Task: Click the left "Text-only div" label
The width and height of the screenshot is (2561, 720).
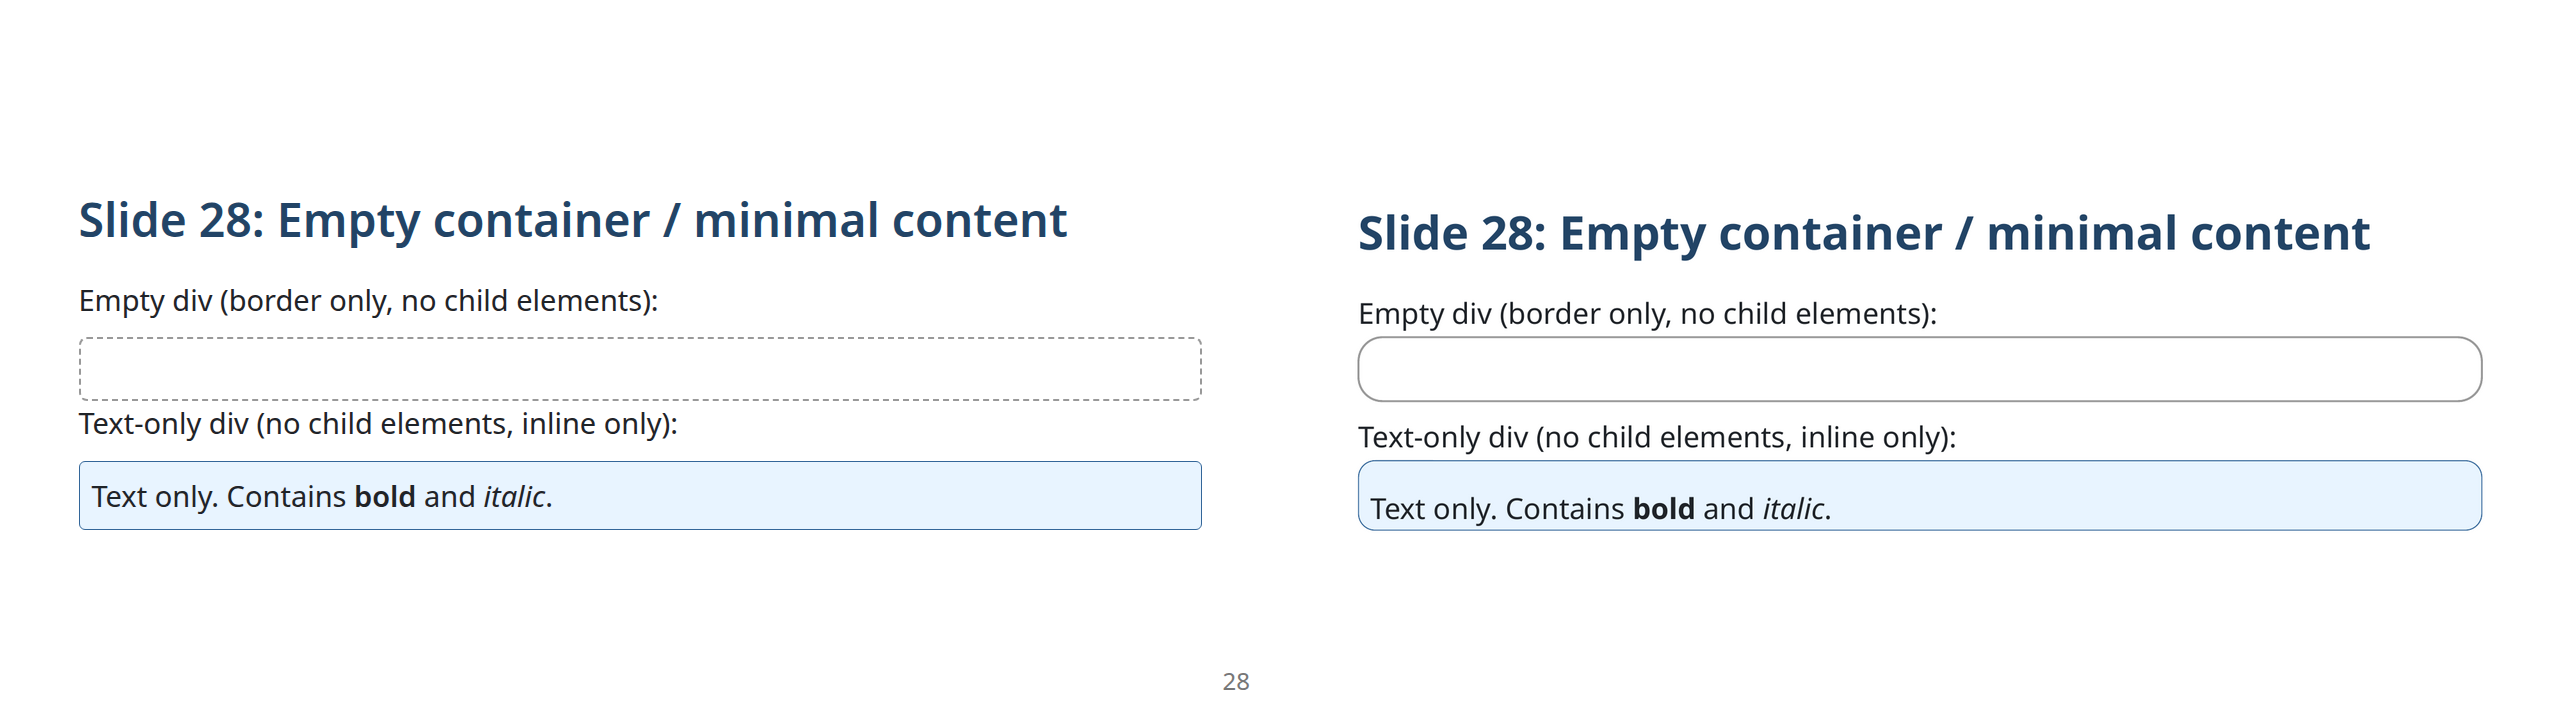Action: tap(378, 424)
